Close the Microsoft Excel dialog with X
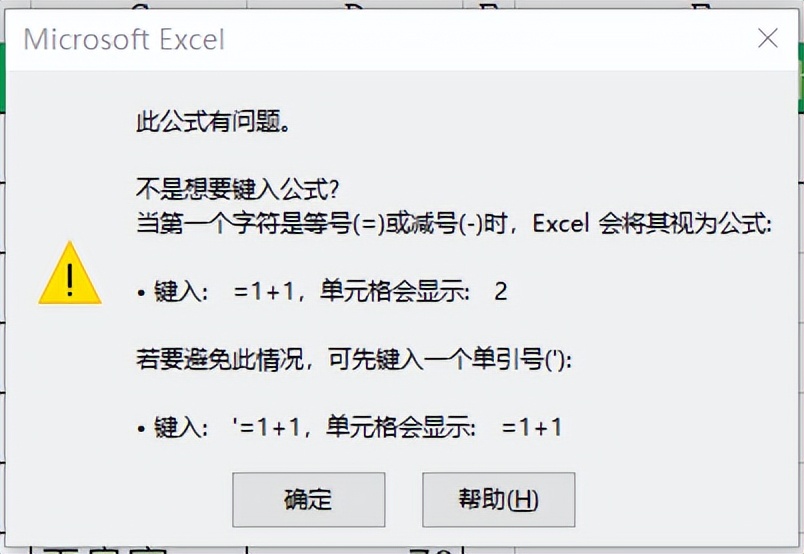The image size is (804, 554). click(768, 38)
